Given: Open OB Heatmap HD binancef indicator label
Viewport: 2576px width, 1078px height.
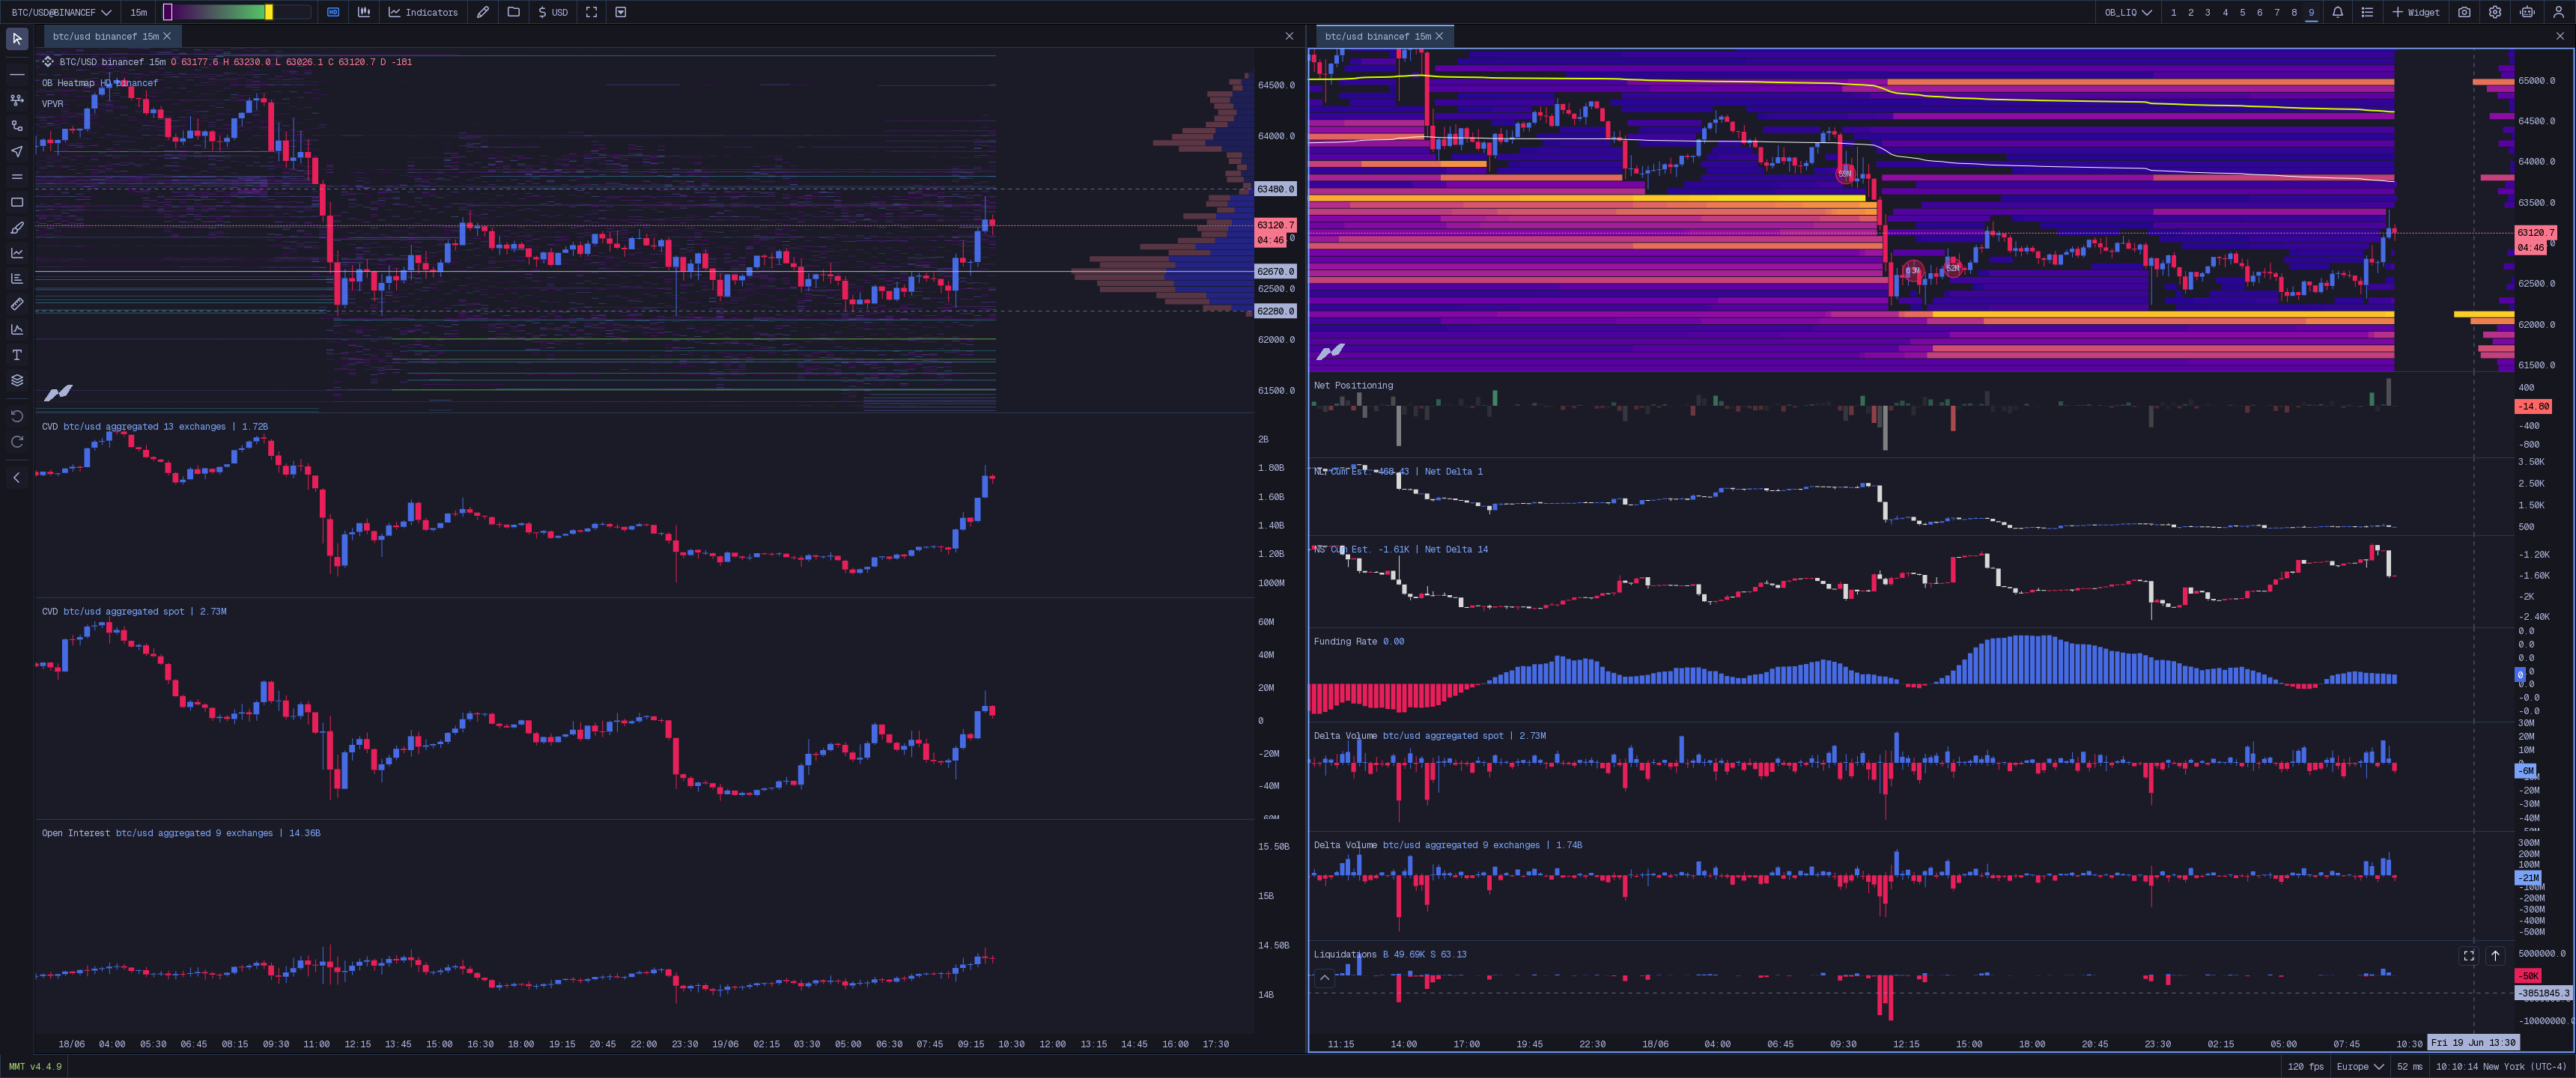Looking at the screenshot, I should 100,83.
